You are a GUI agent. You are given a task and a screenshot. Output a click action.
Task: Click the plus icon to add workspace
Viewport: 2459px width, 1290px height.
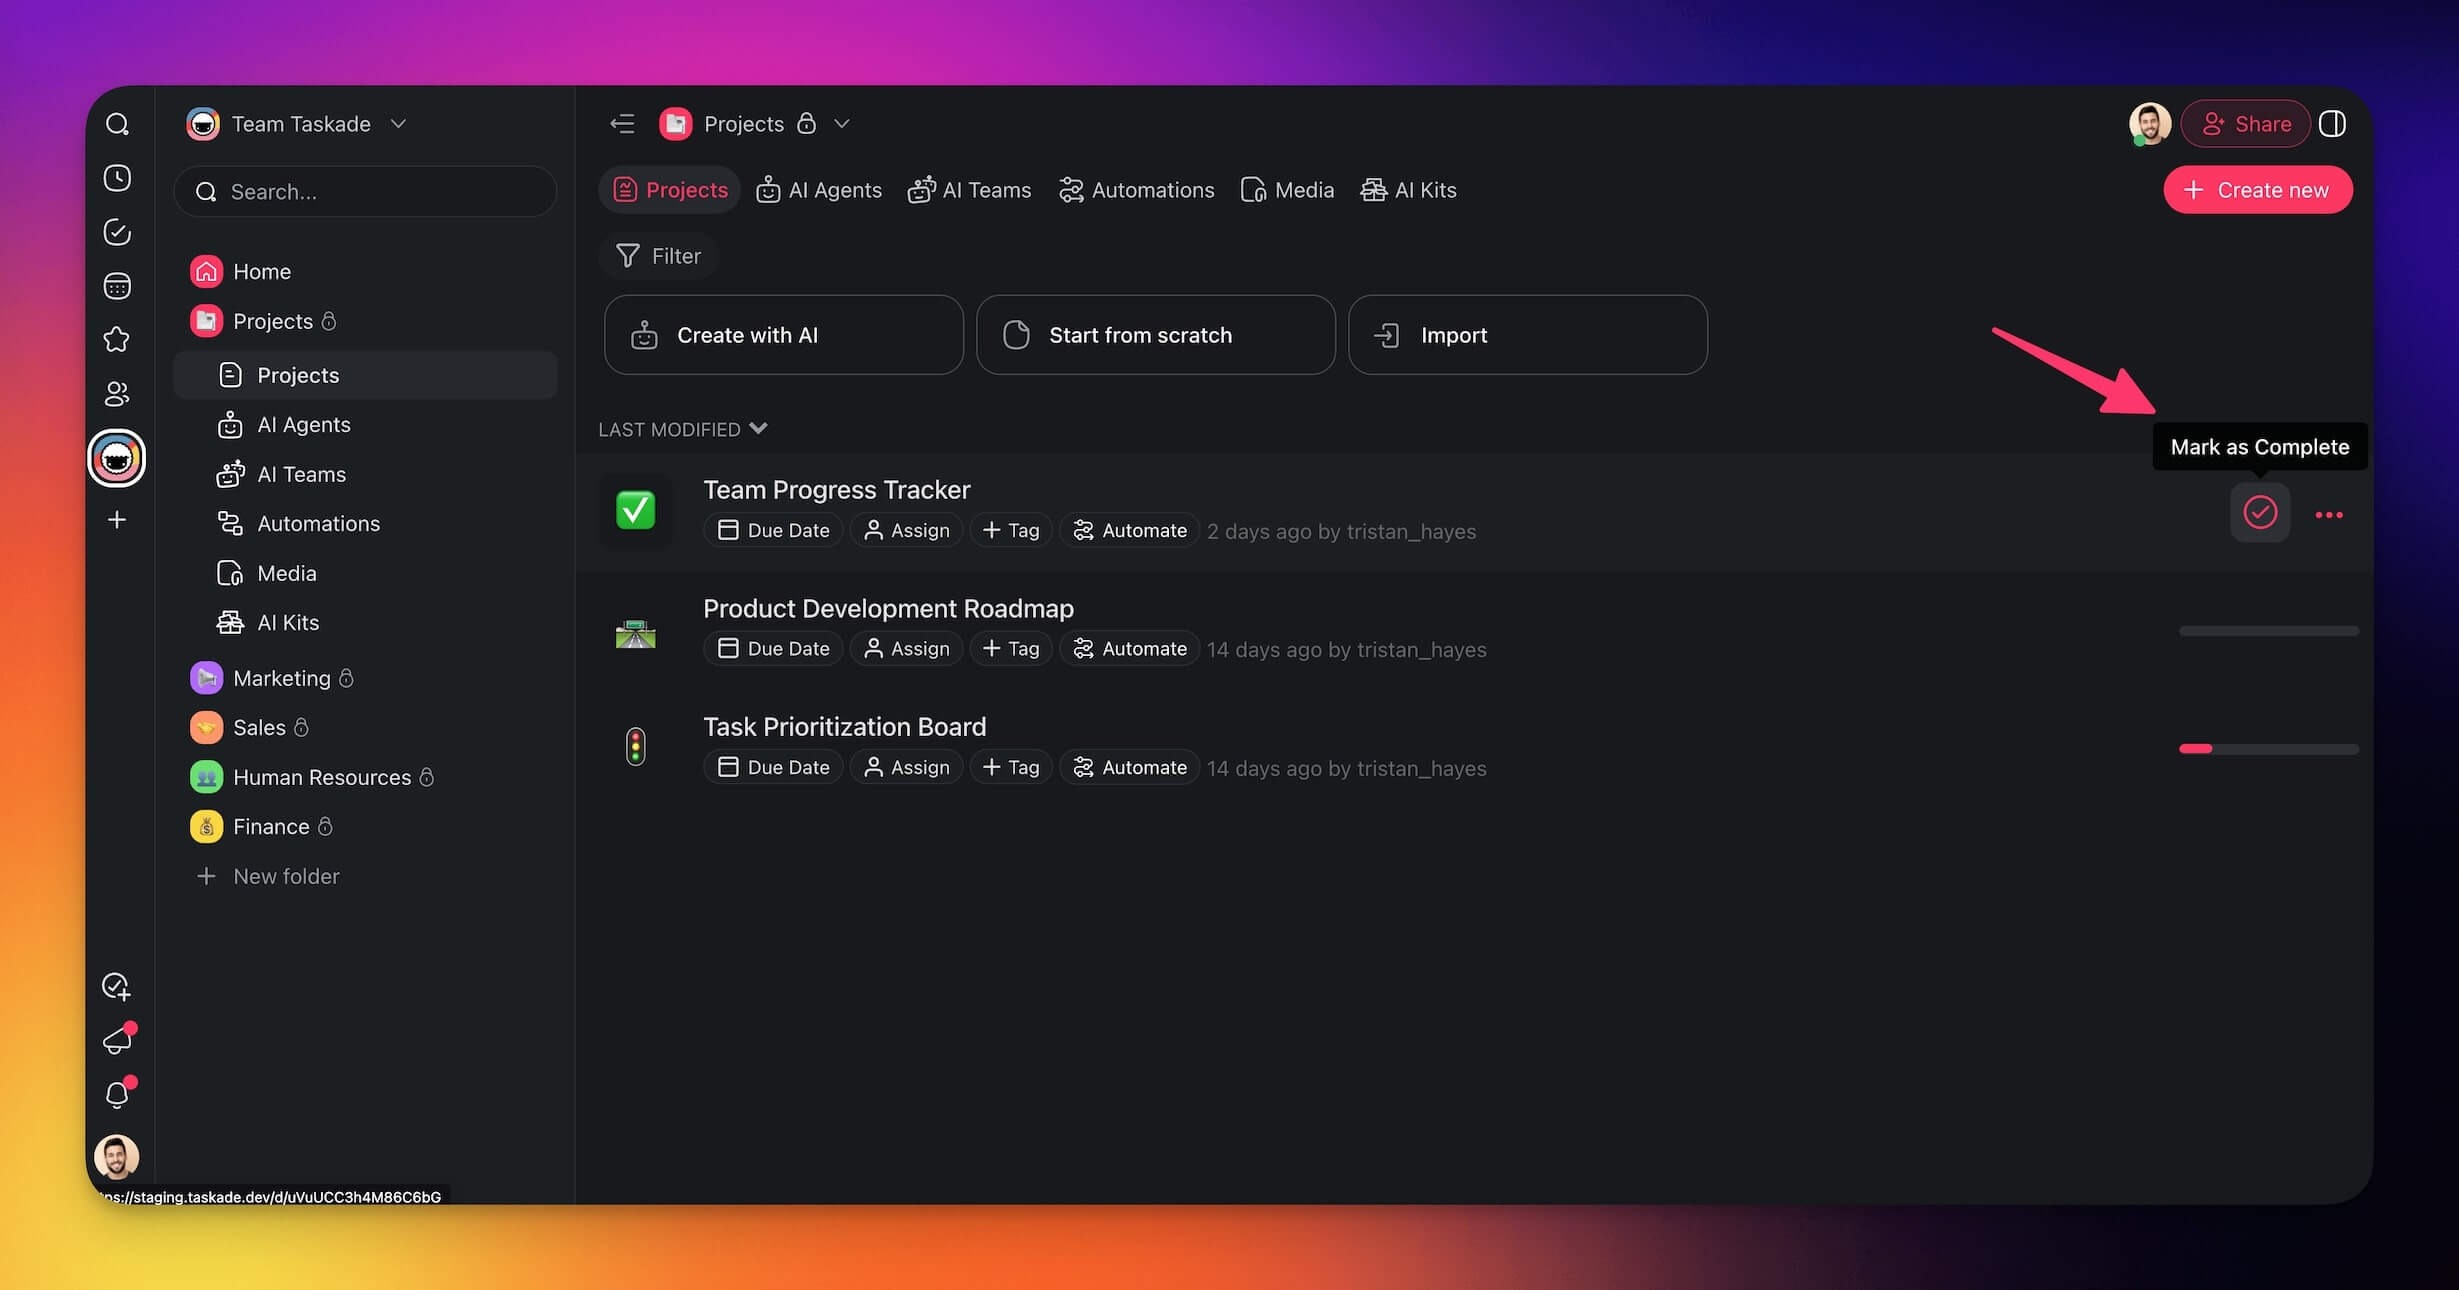click(x=117, y=520)
